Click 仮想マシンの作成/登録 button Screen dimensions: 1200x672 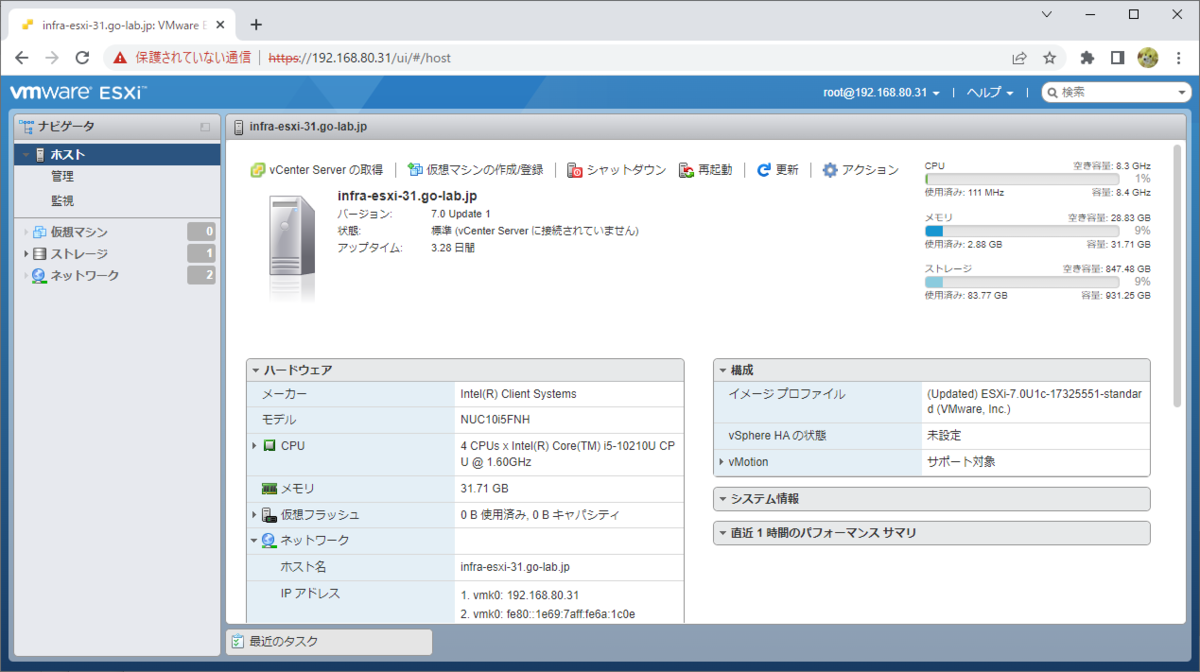(476, 170)
